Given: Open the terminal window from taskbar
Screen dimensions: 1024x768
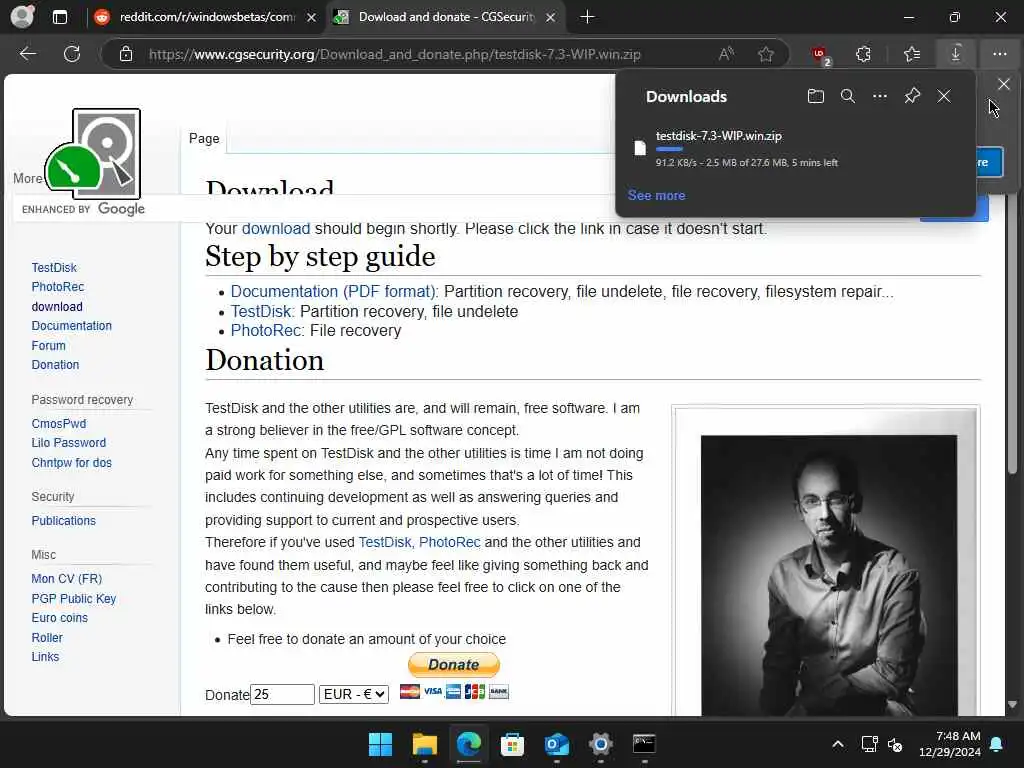Looking at the screenshot, I should point(644,744).
